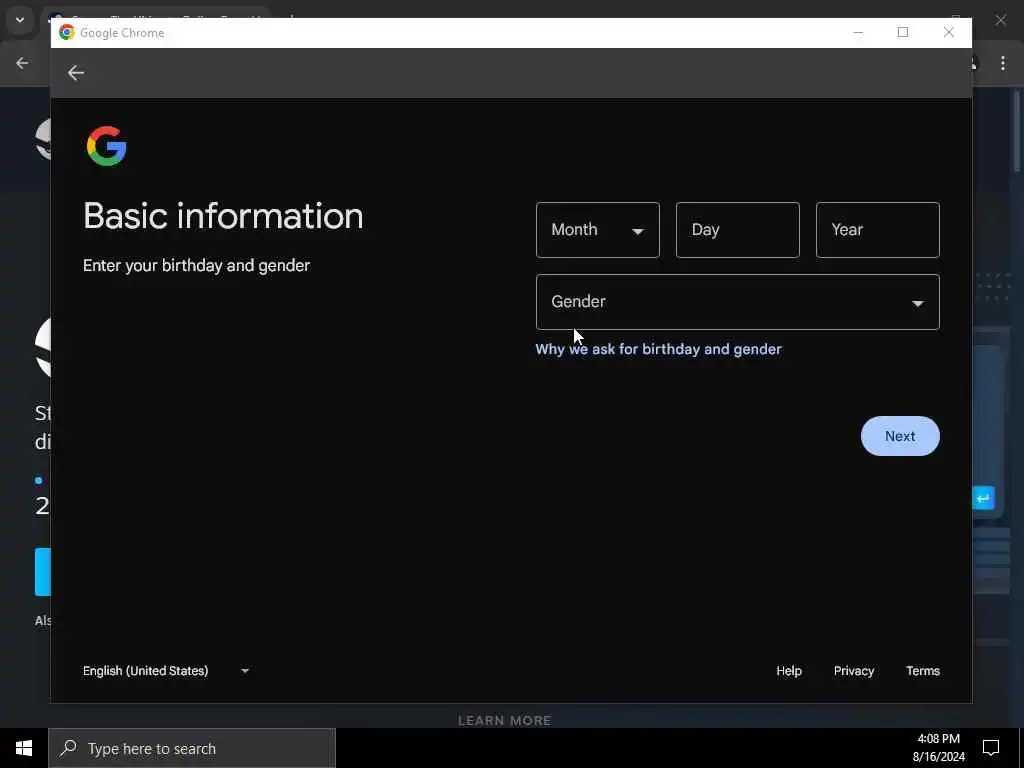Open the taskbar clock showing 4:08 PM

tap(938, 748)
